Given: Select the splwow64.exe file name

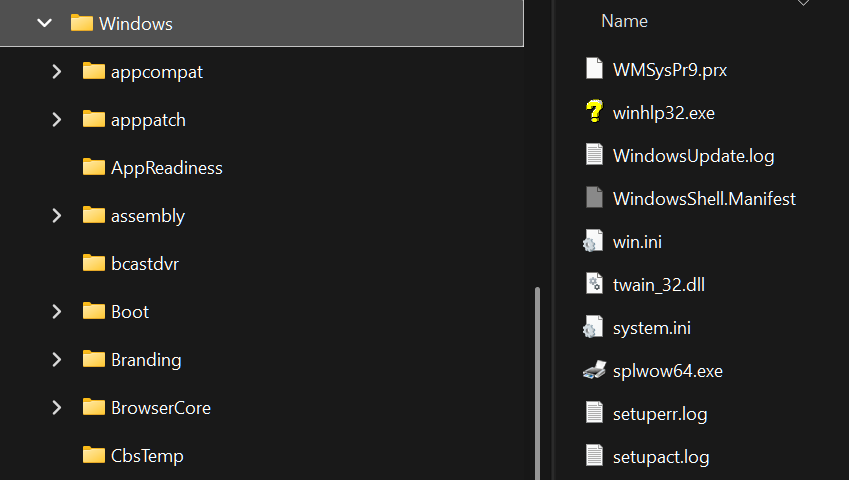Looking at the screenshot, I should pos(668,371).
